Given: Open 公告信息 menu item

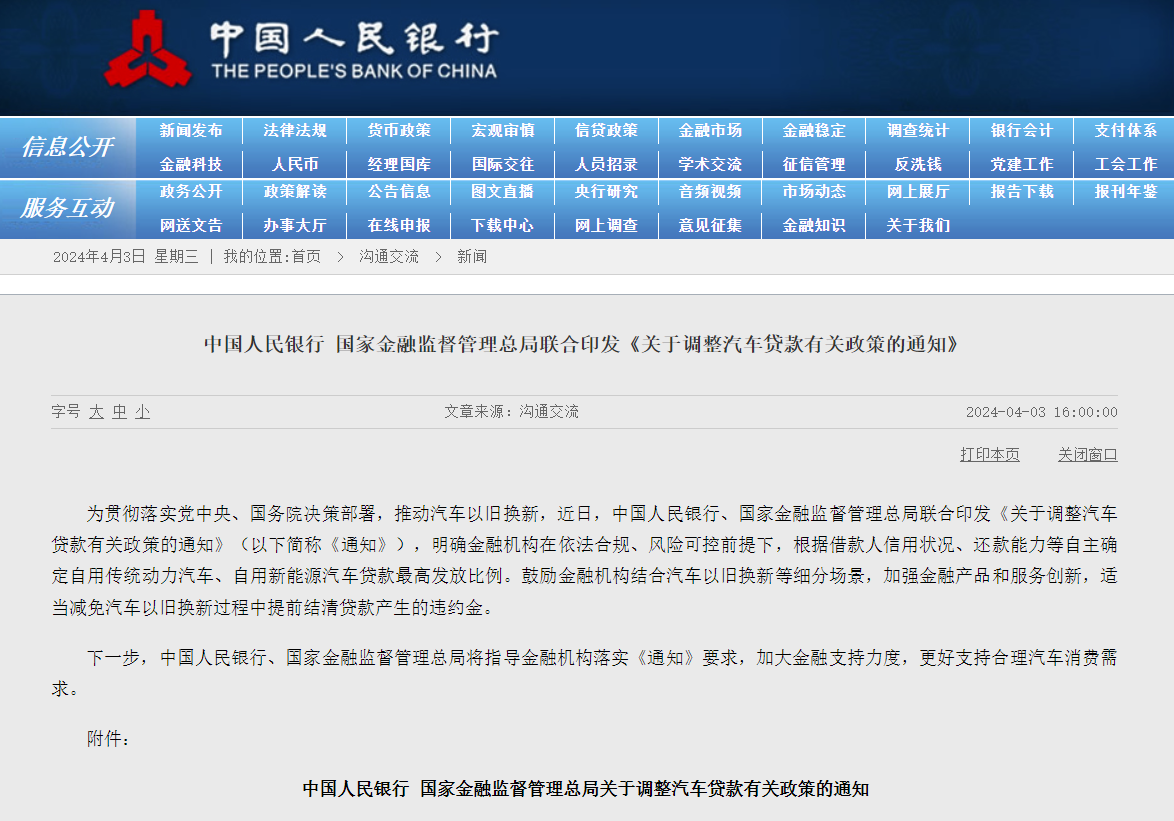Looking at the screenshot, I should 399,192.
